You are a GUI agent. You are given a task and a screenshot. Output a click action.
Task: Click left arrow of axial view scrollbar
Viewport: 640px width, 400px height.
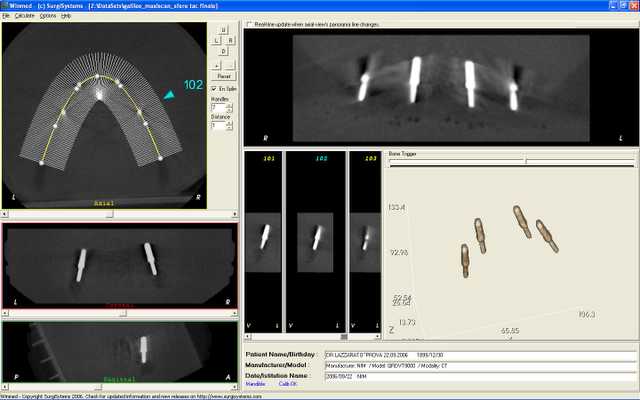point(5,214)
